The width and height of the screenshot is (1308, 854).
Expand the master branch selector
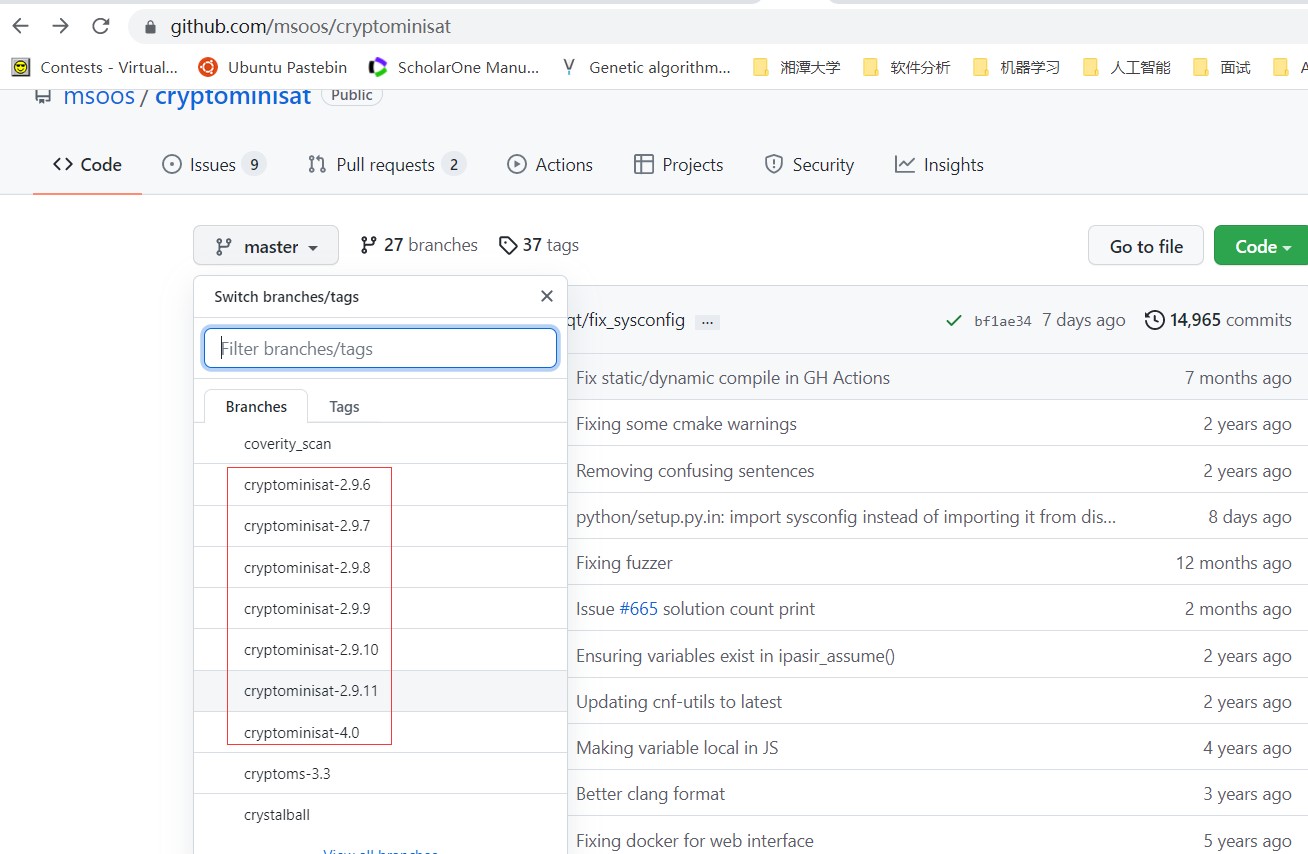pyautogui.click(x=266, y=245)
